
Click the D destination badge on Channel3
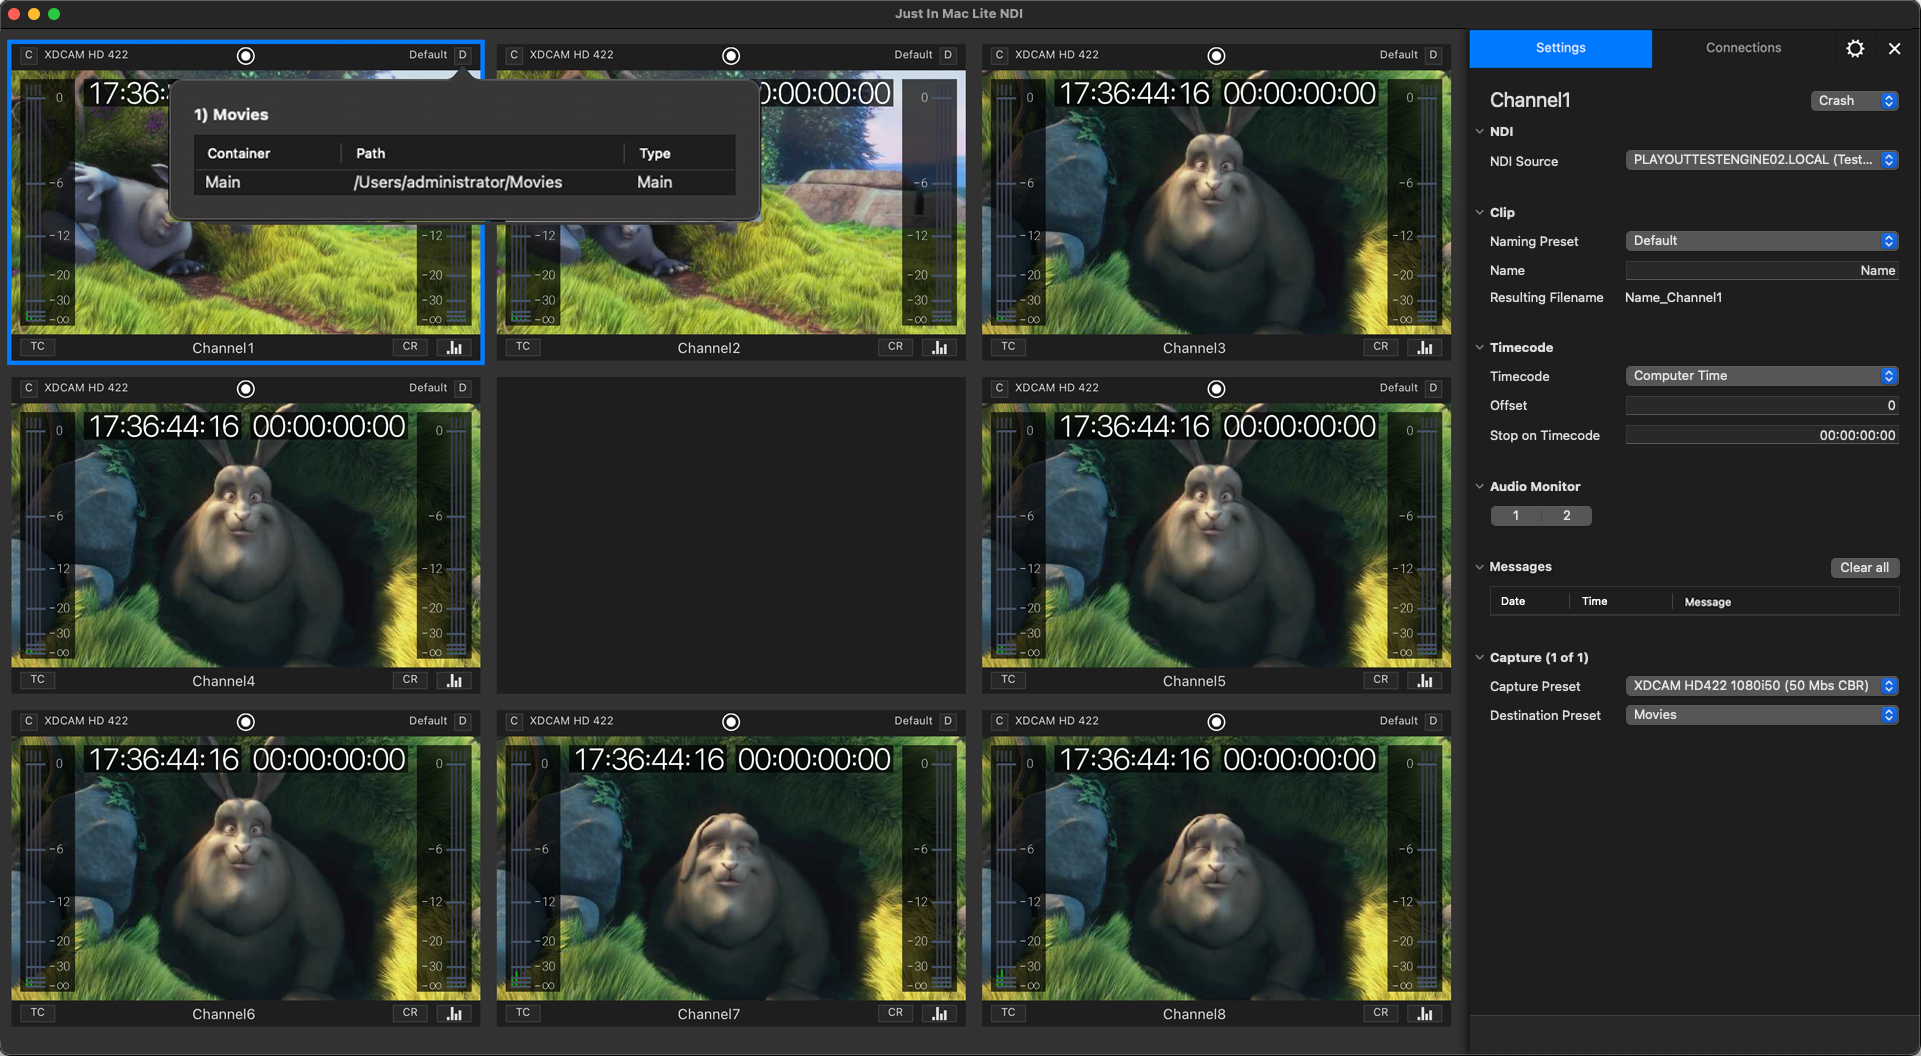pos(1433,55)
